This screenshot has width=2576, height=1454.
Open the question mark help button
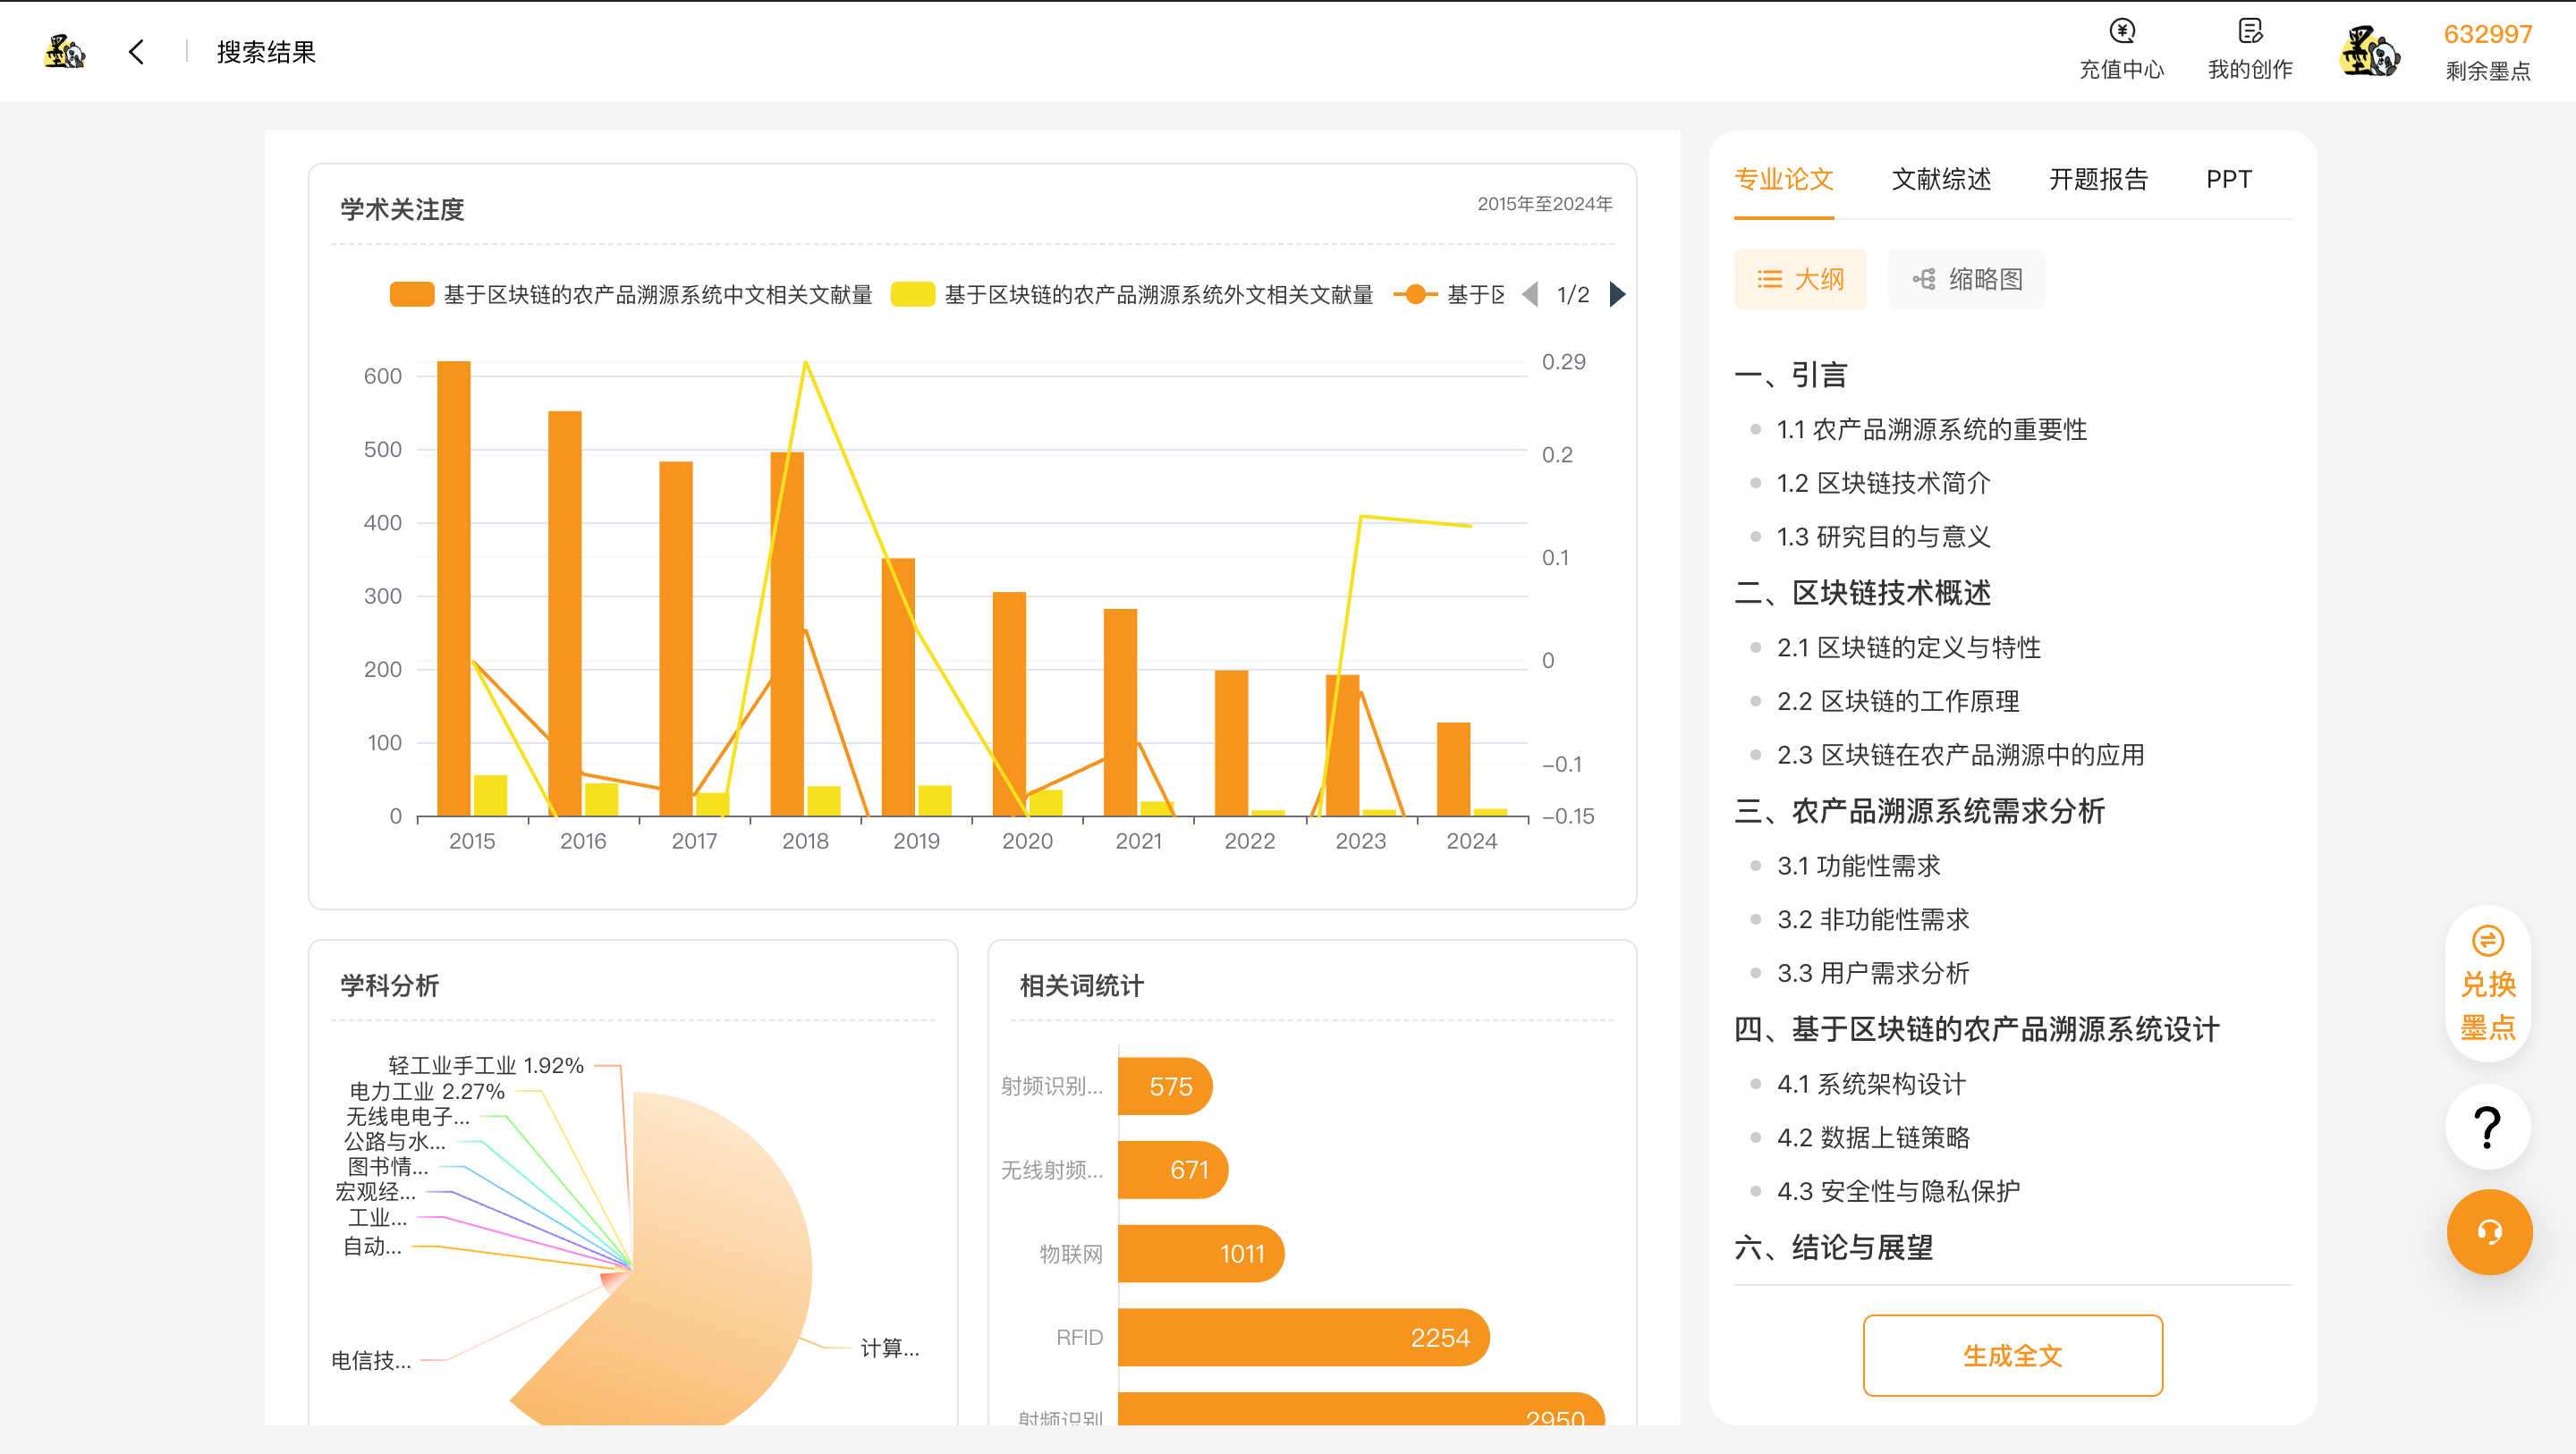[2487, 1128]
